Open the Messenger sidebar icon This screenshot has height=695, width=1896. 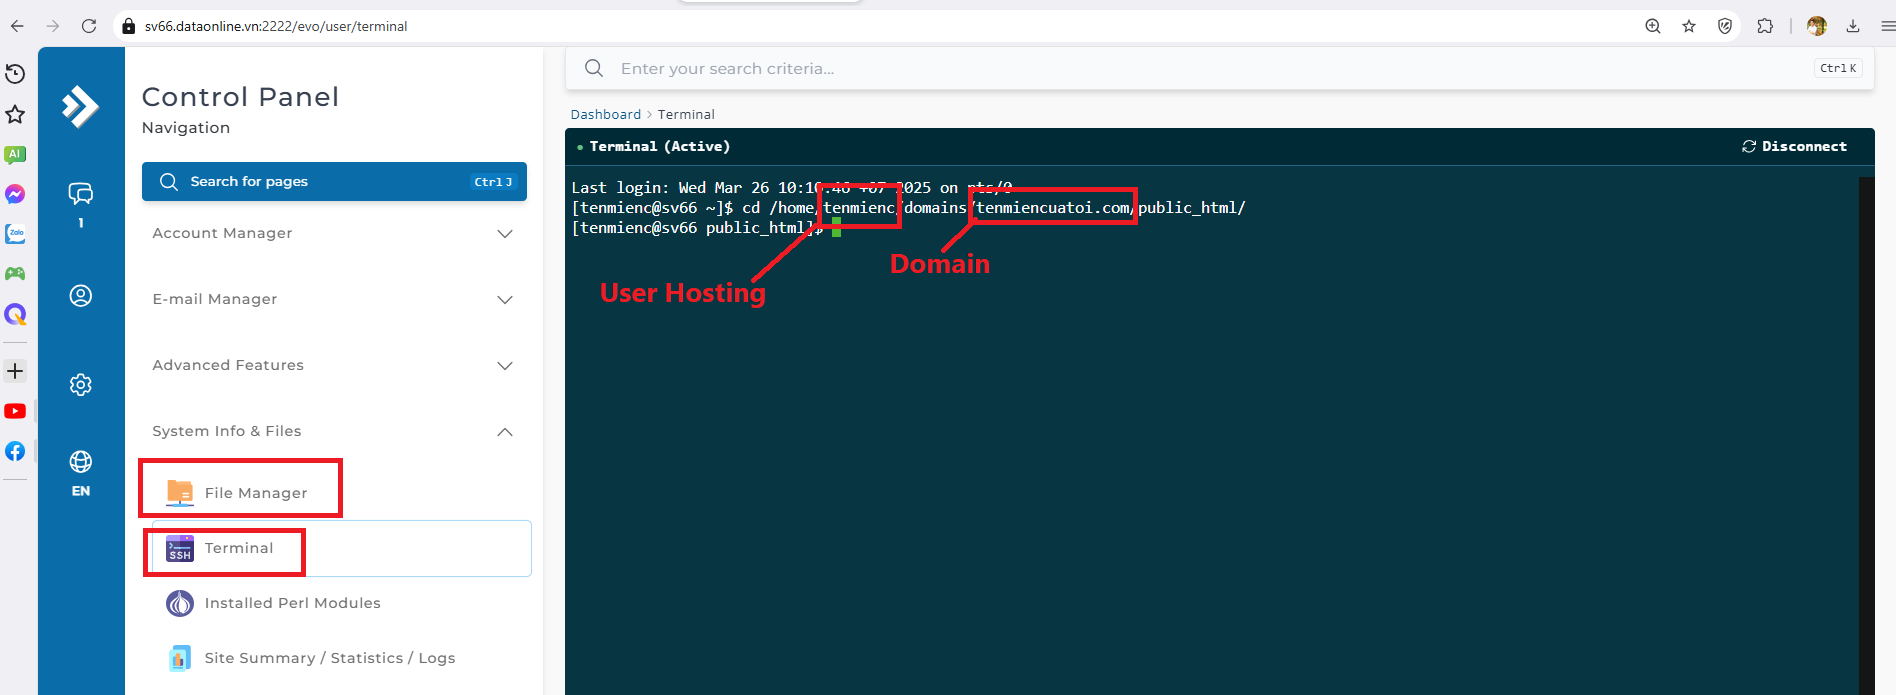pos(15,194)
